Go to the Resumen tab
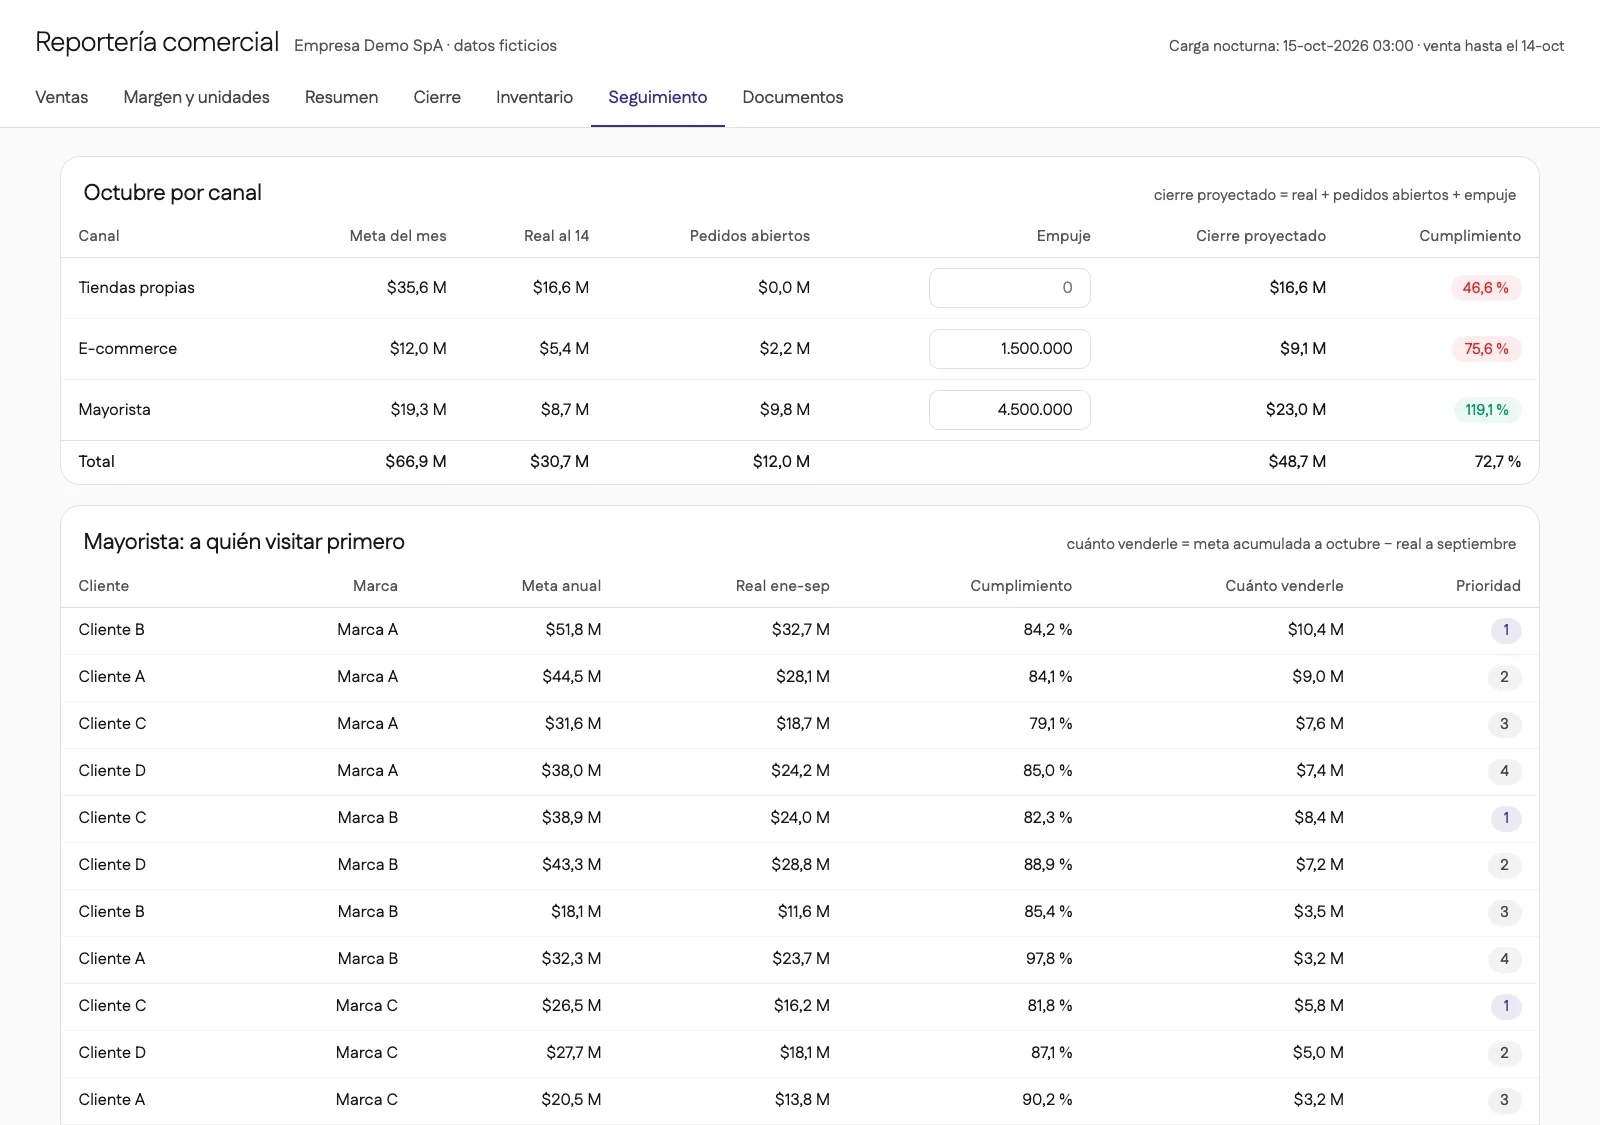 click(341, 97)
